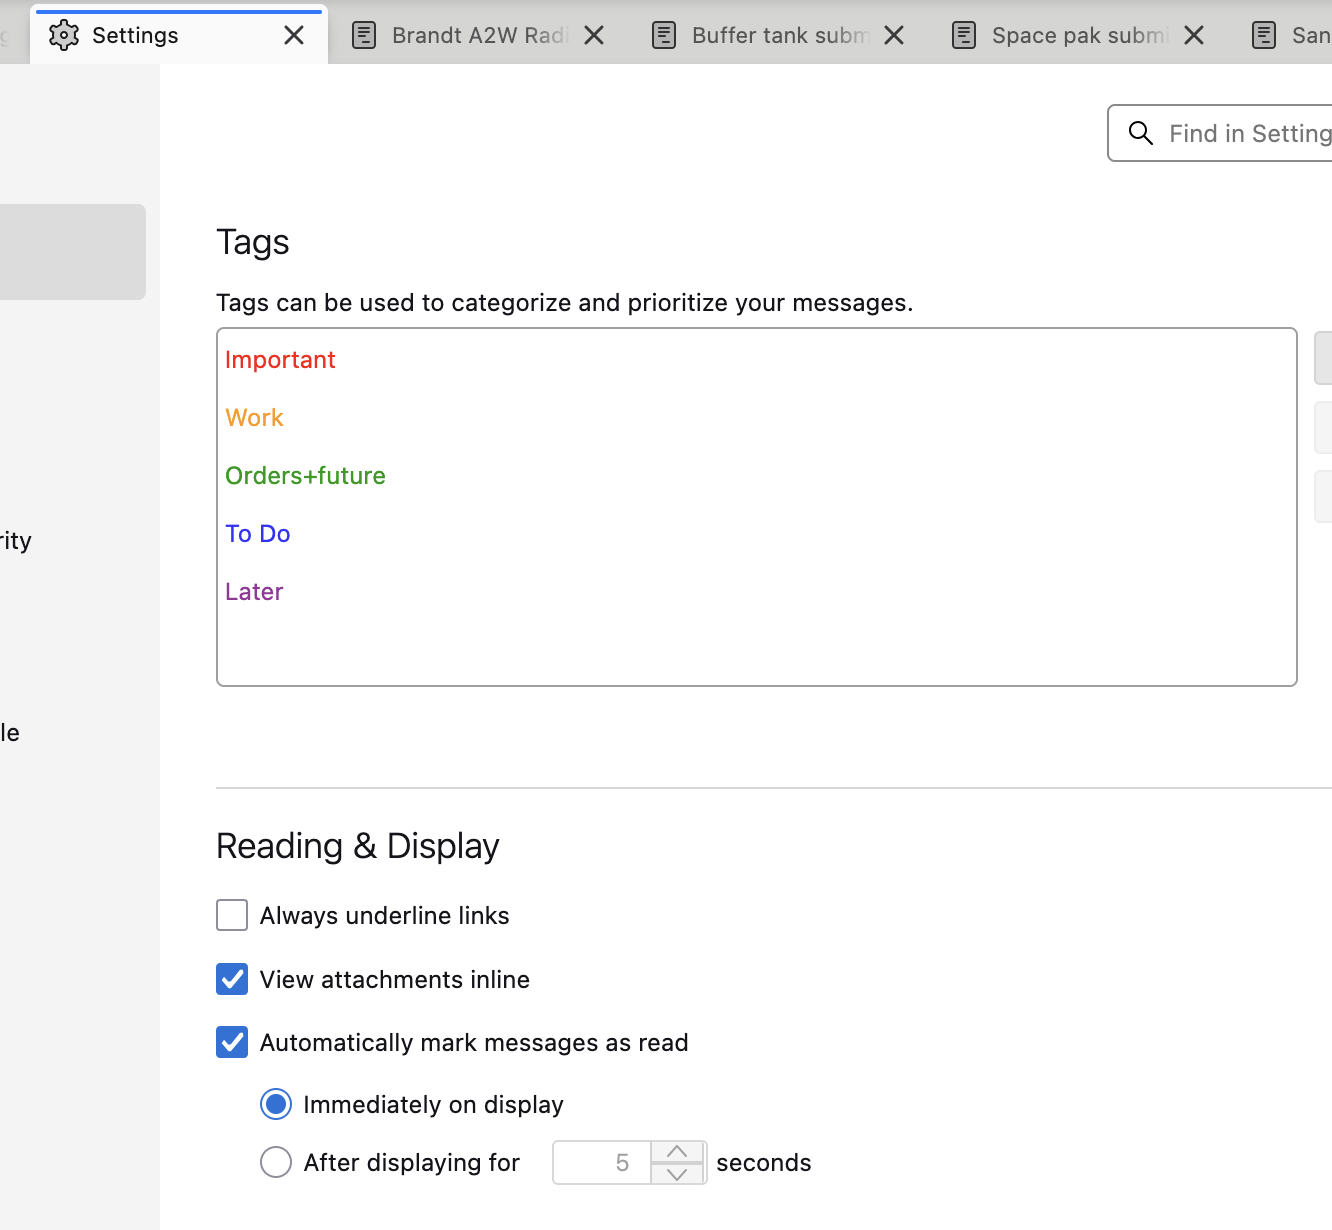Select Immediately on display radio option
The image size is (1332, 1230).
pos(276,1104)
